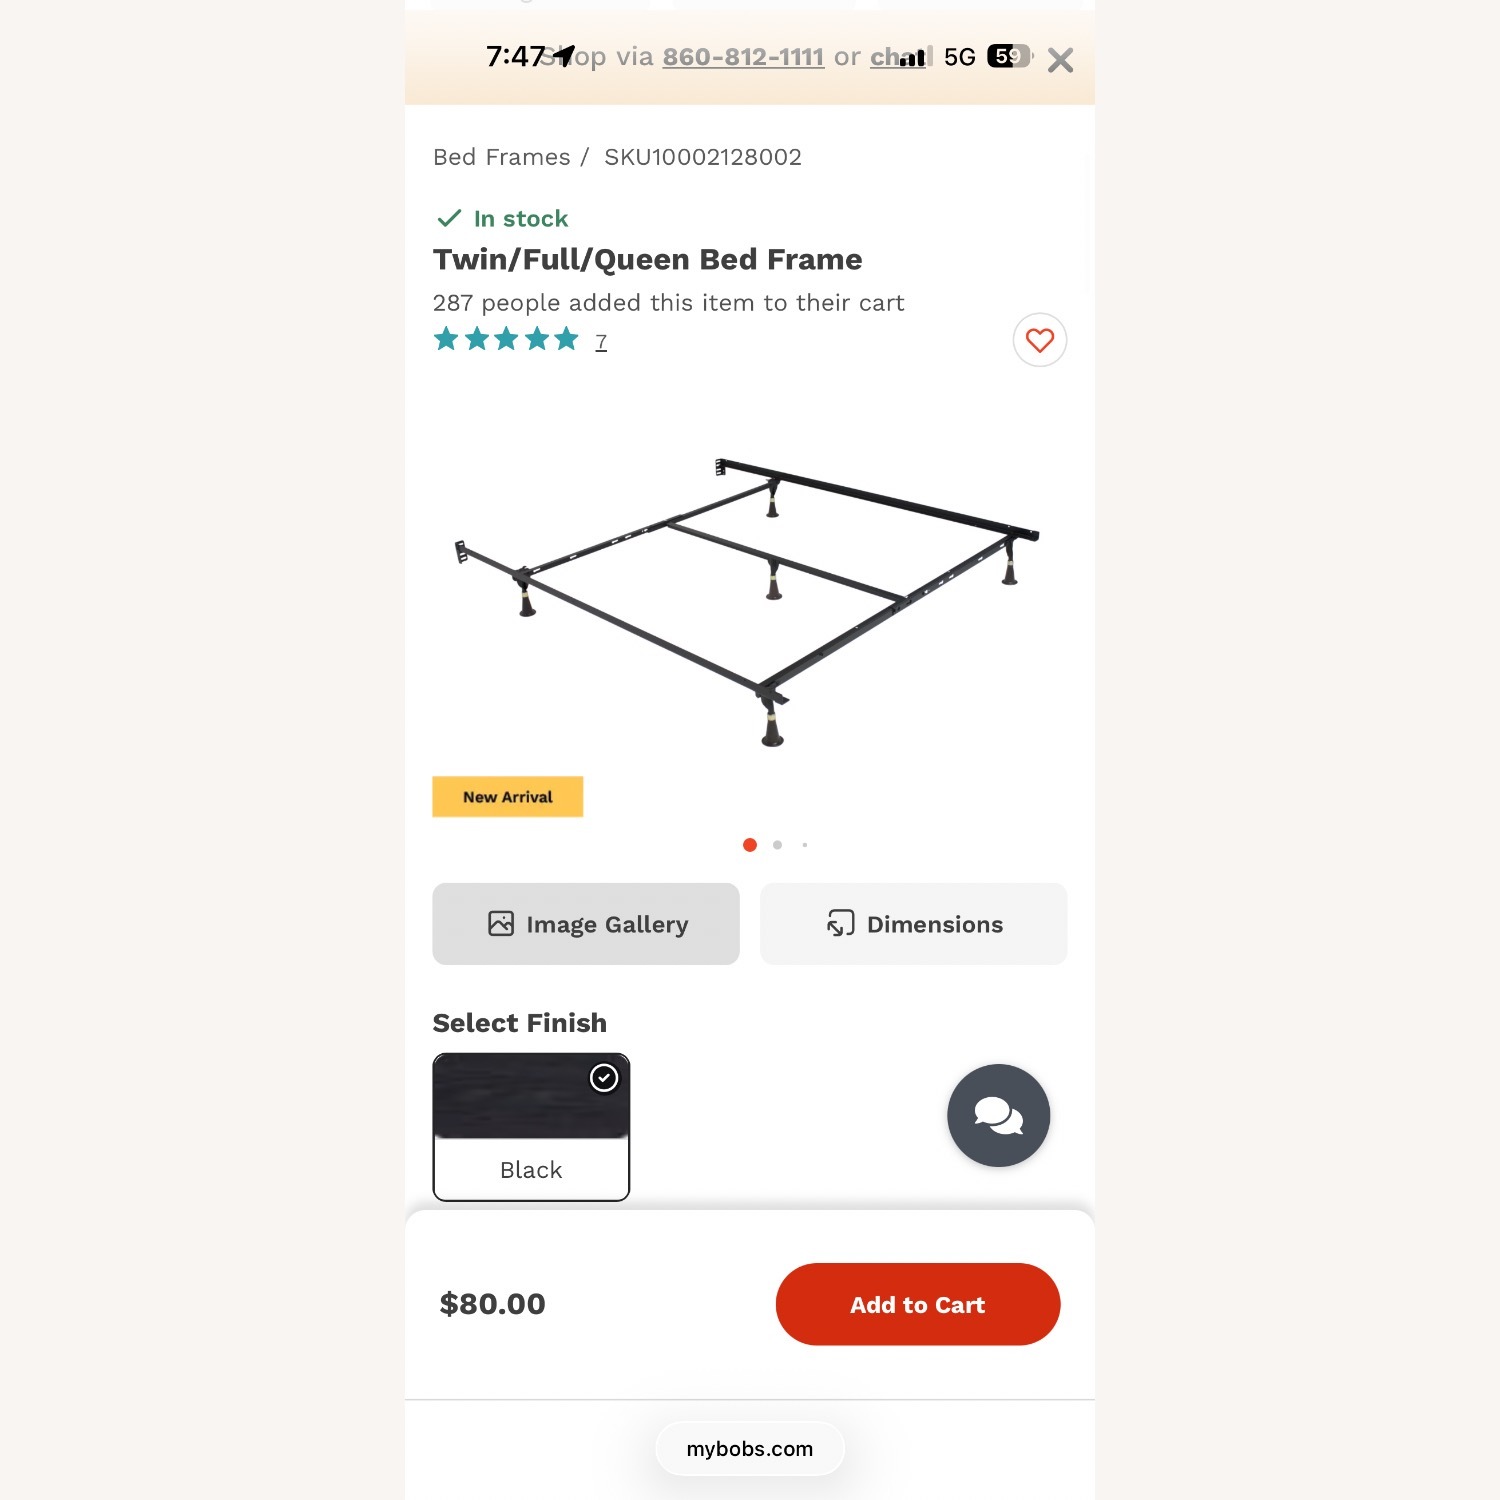The width and height of the screenshot is (1500, 1500).
Task: Select the second carousel dot
Action: coord(777,845)
